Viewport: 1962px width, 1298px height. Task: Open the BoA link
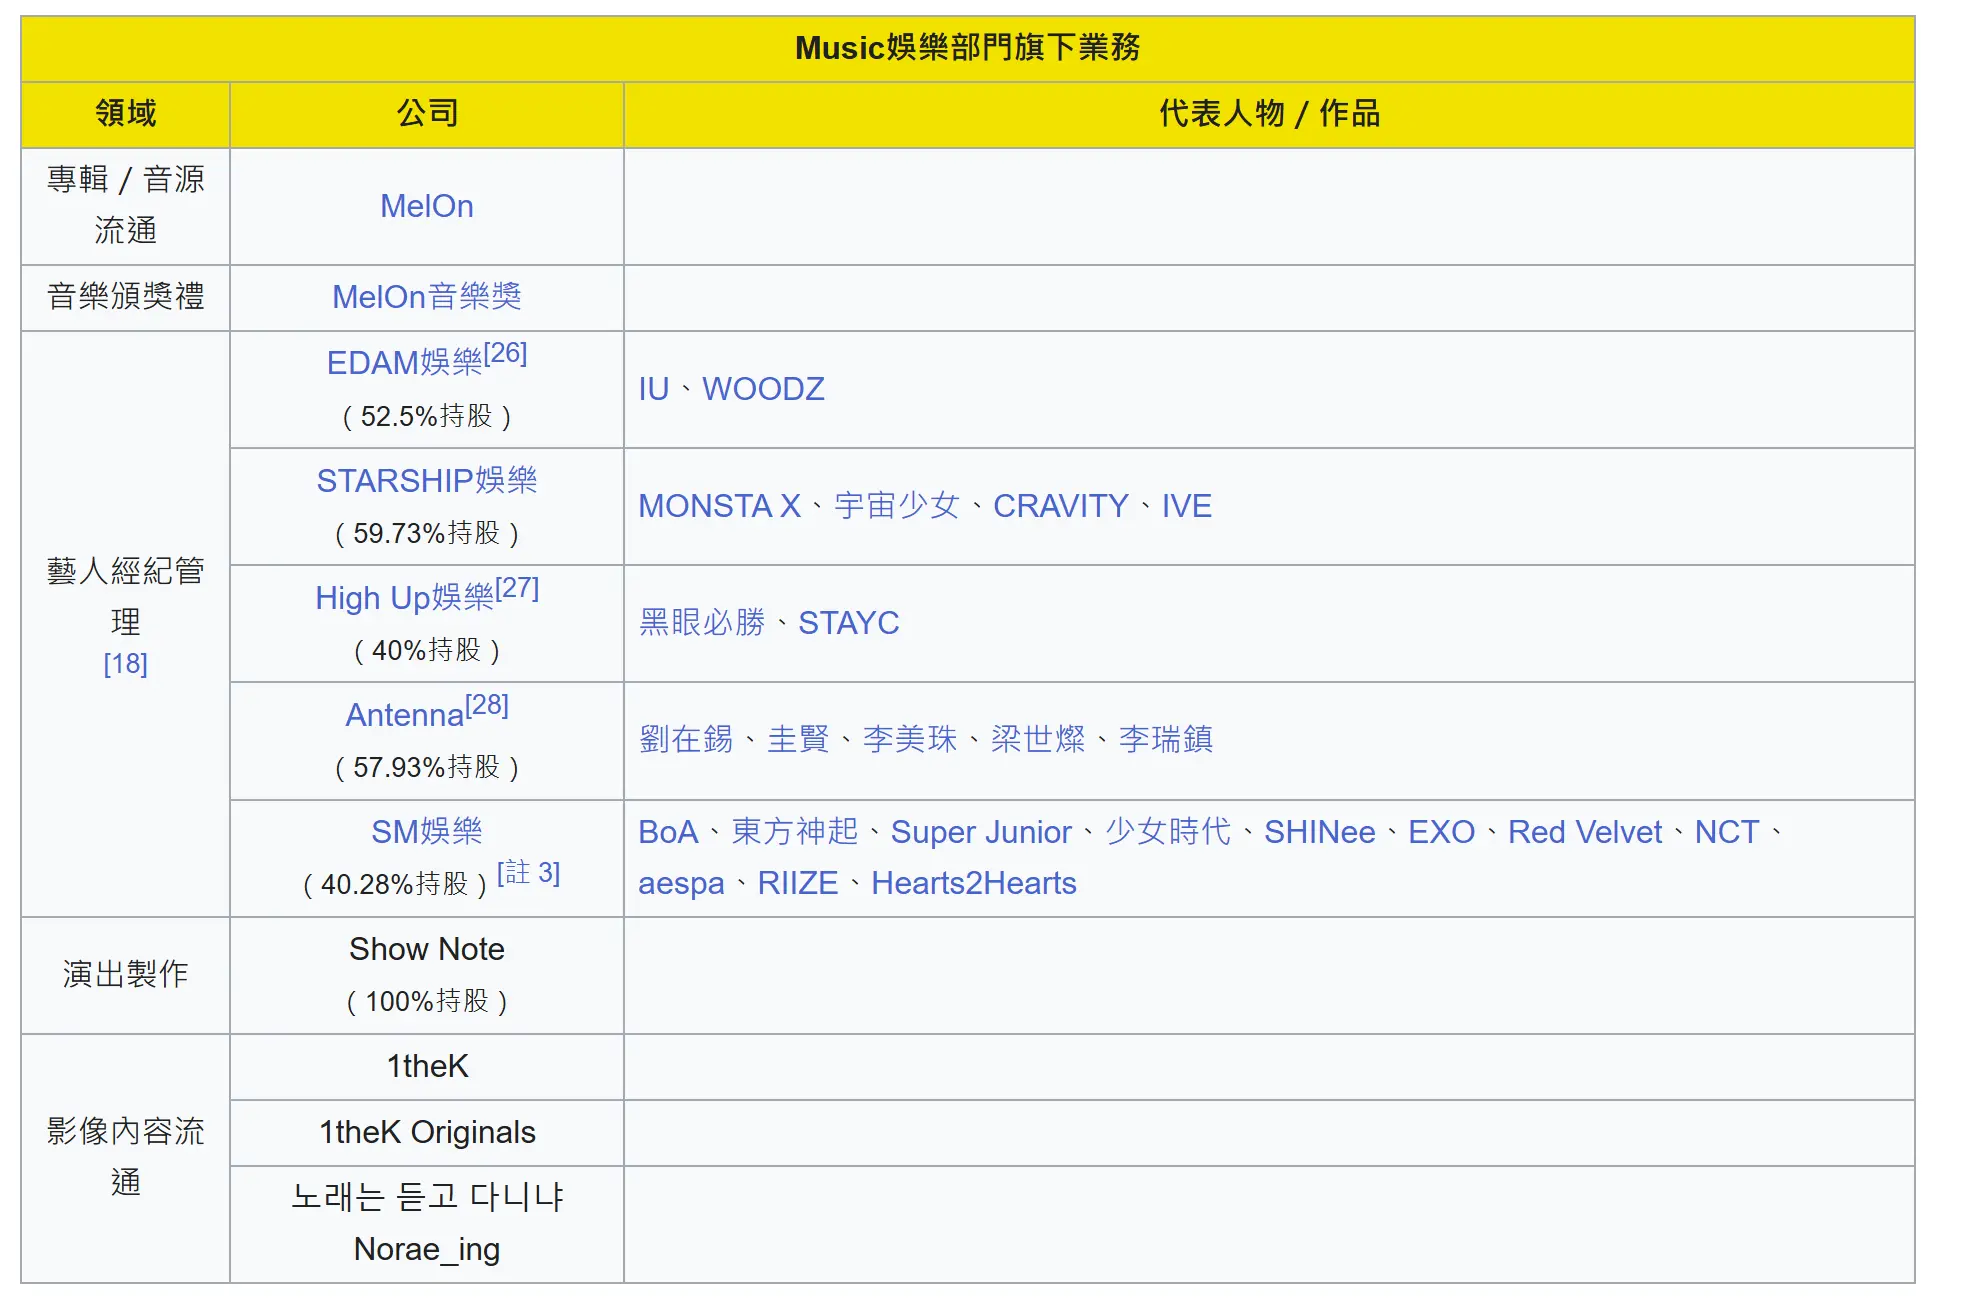pos(668,832)
